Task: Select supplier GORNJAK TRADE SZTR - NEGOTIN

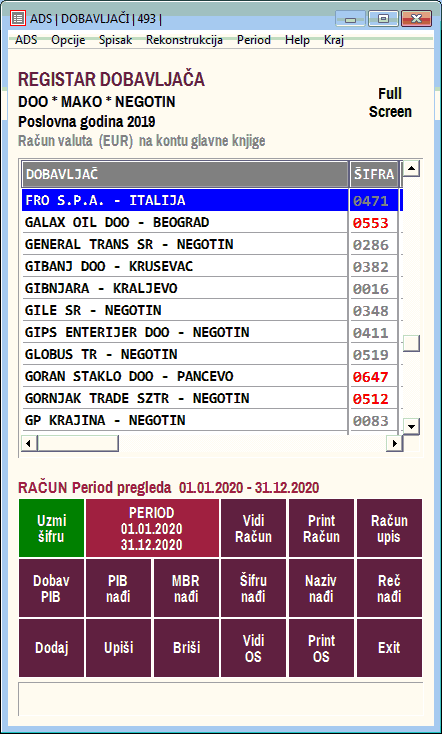Action: click(x=185, y=398)
